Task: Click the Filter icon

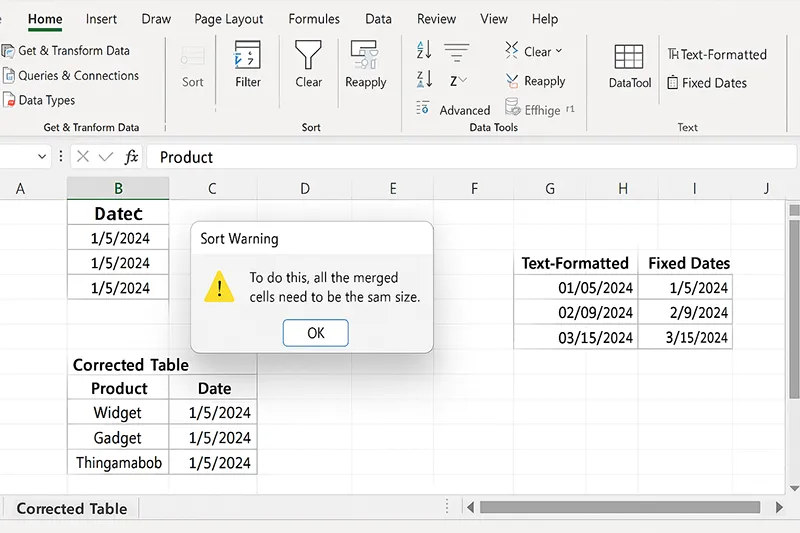Action: click(x=247, y=55)
